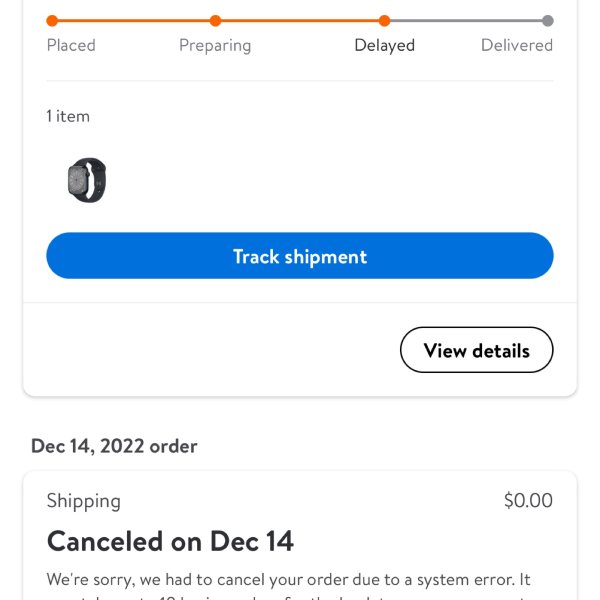Screen dimensions: 600x600
Task: Select the Placed status label
Action: tap(71, 45)
